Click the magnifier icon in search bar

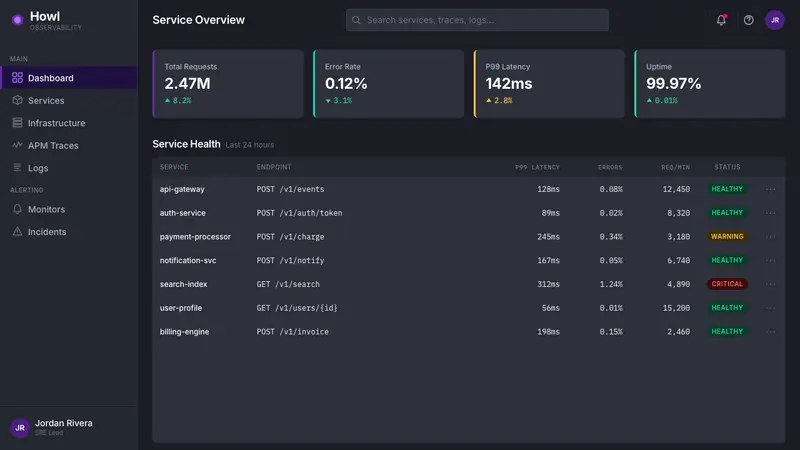click(x=356, y=20)
